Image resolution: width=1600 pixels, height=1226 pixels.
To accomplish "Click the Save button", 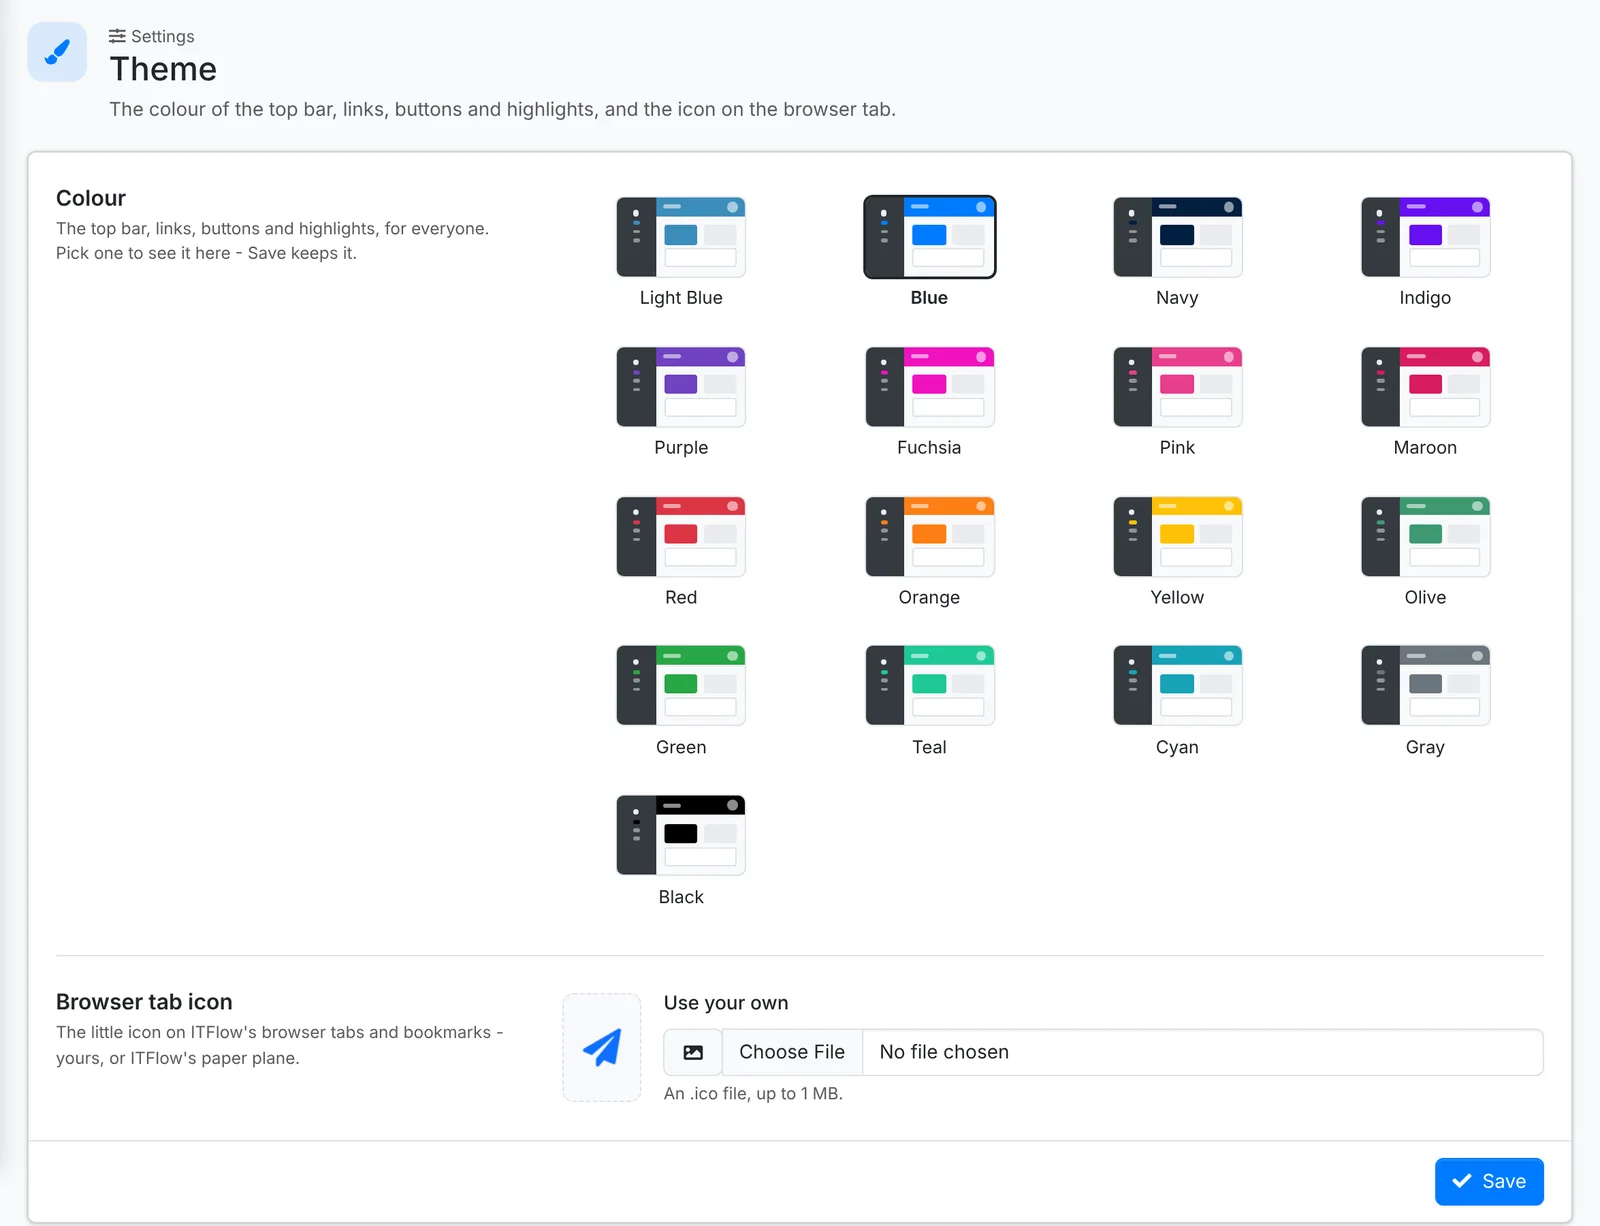I will click(1489, 1181).
